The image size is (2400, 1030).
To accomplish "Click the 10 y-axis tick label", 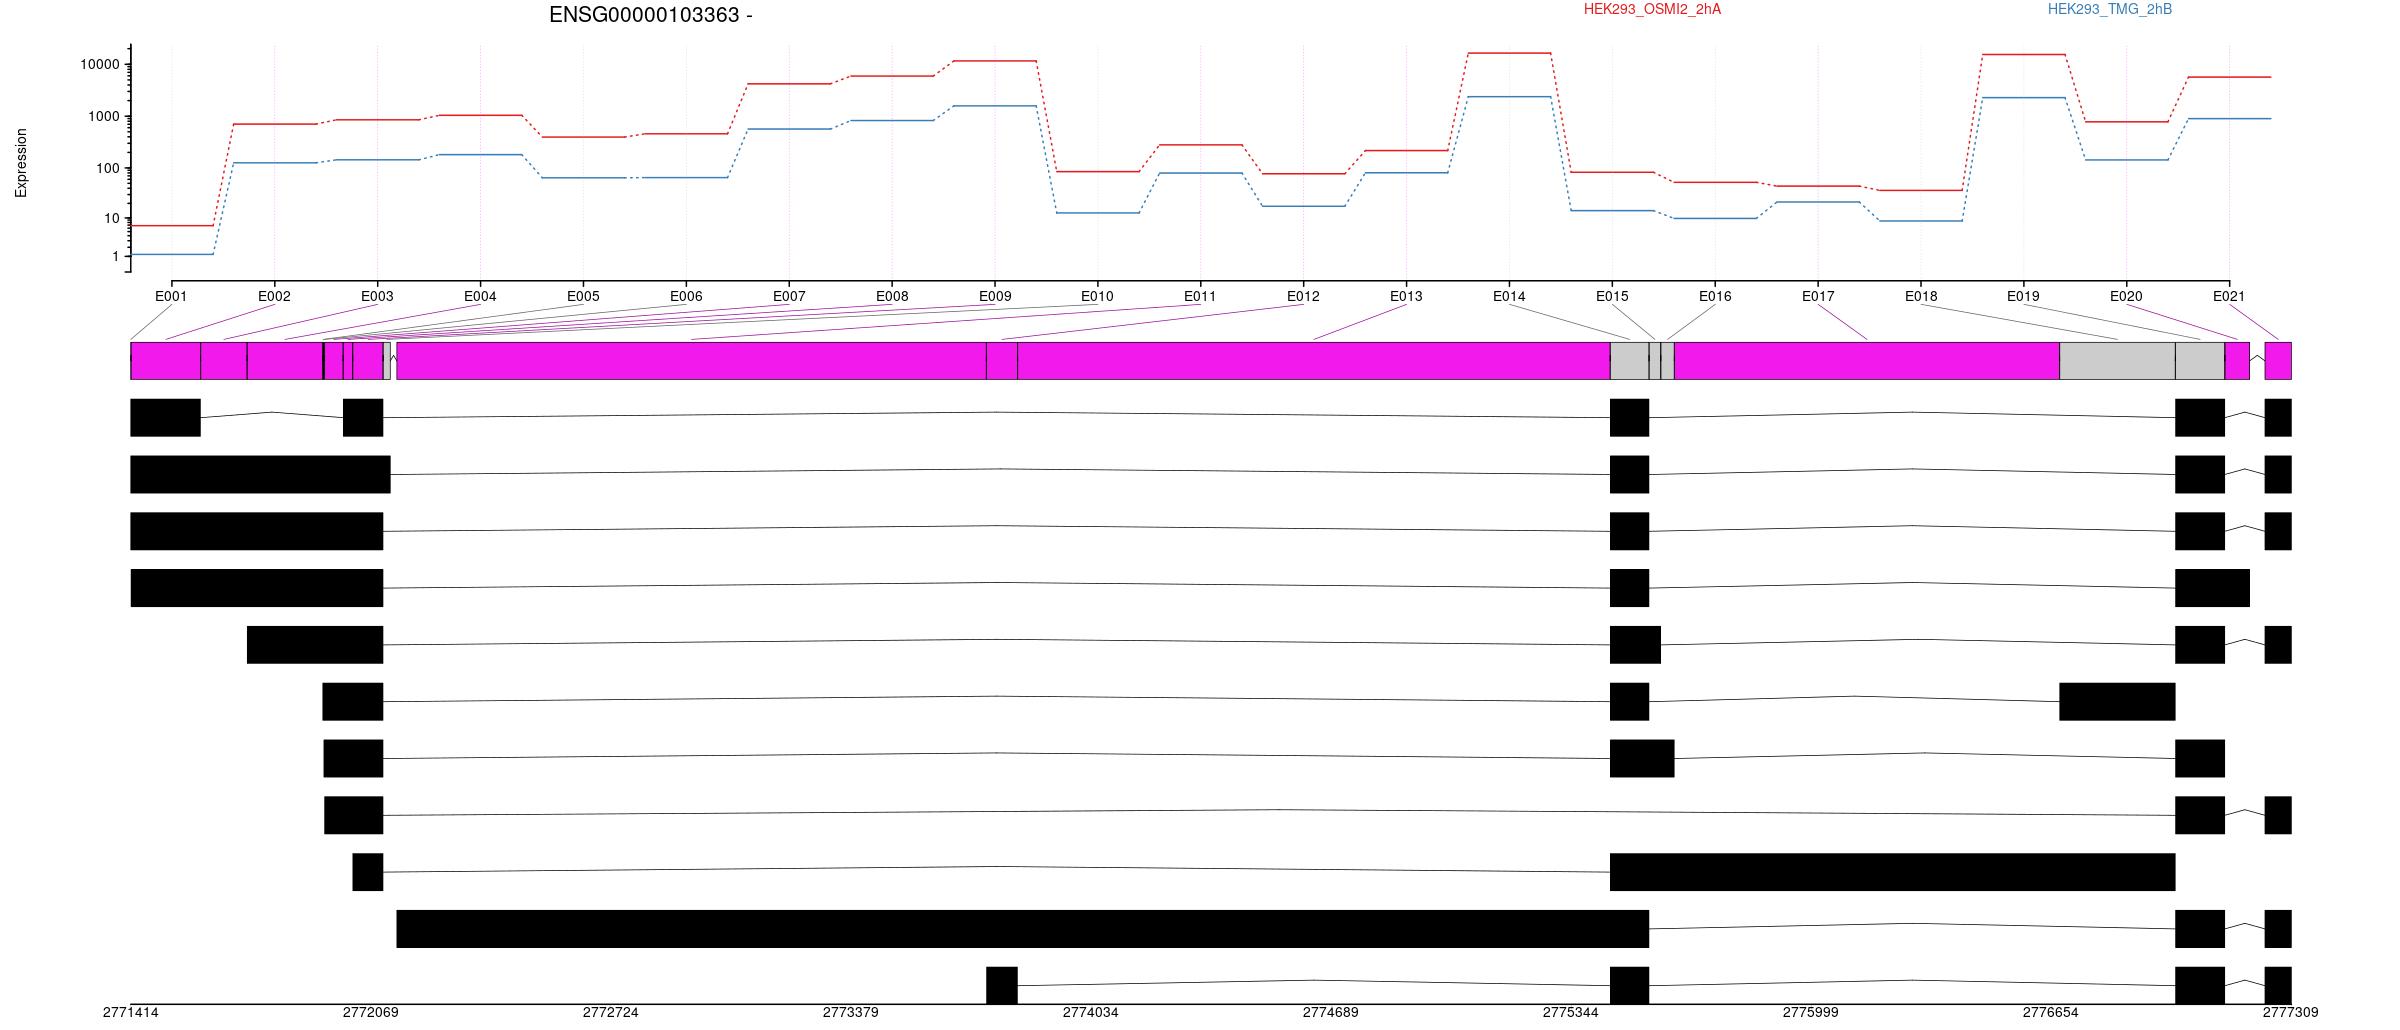I will tap(111, 219).
